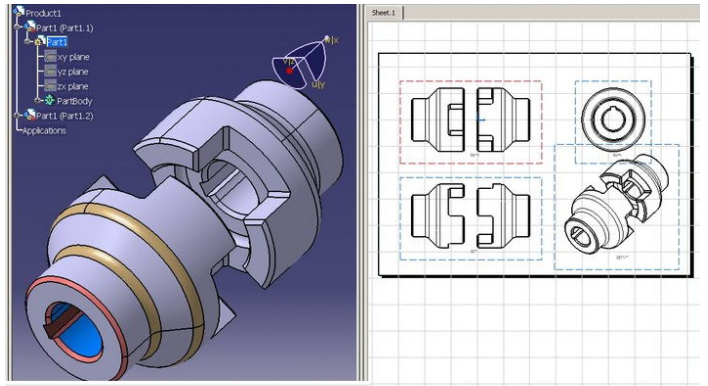The image size is (708, 386).
Task: Select the PartBody label
Action: click(x=75, y=101)
